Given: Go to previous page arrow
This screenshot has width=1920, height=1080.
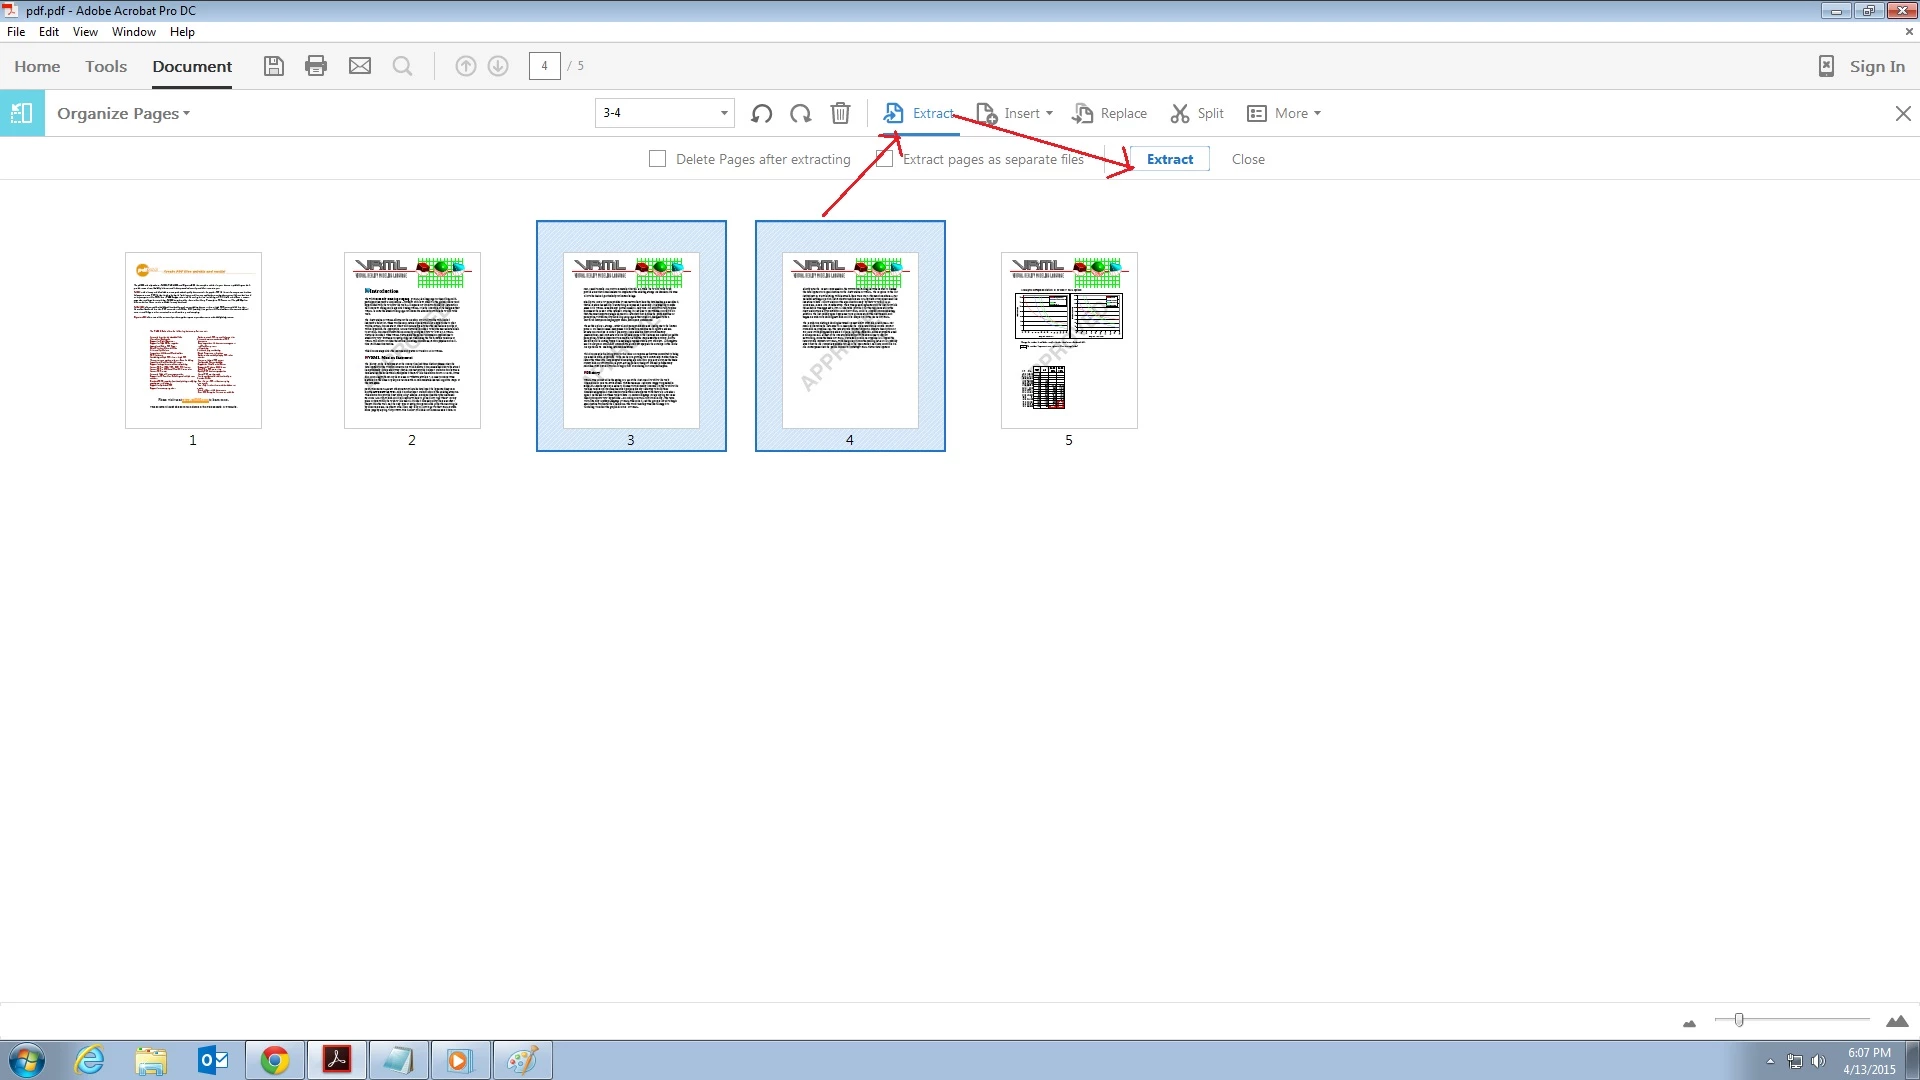Looking at the screenshot, I should click(x=465, y=66).
